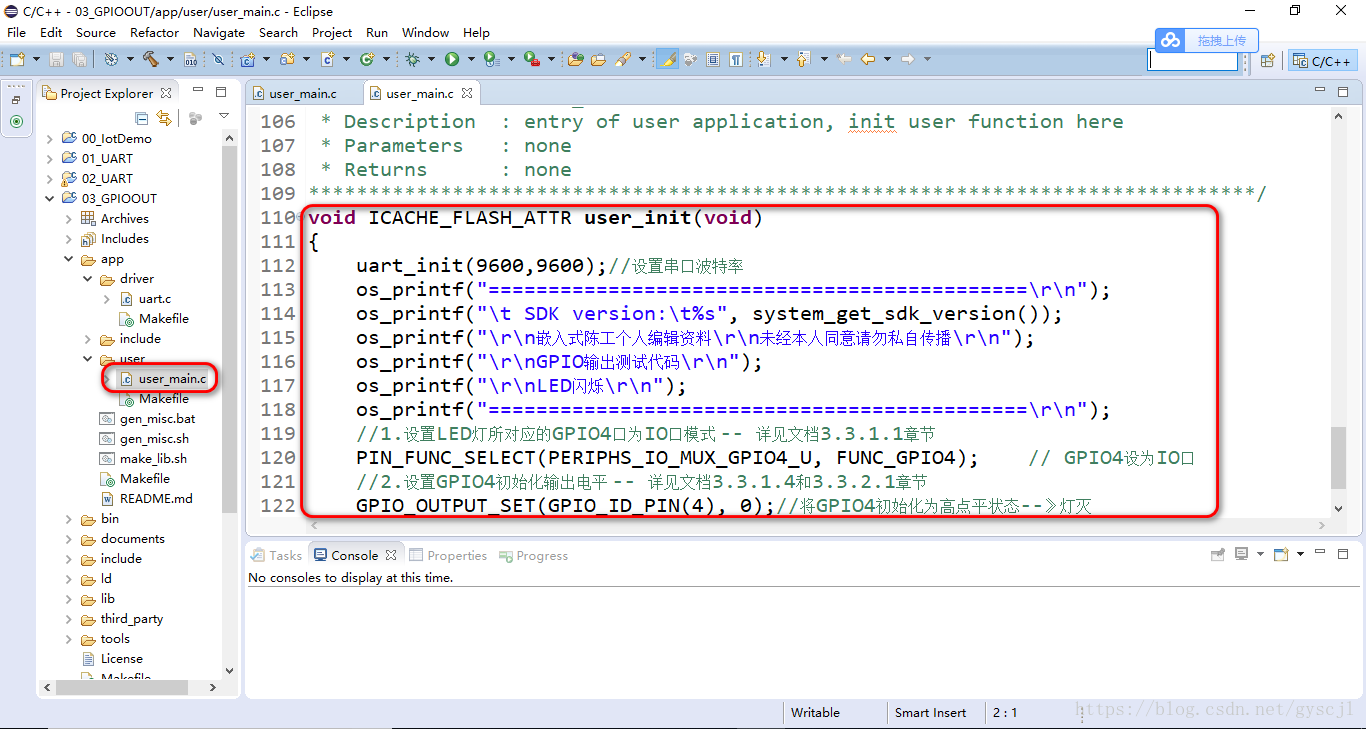Image resolution: width=1366 pixels, height=729 pixels.
Task: Toggle Link with Editor in Project Explorer
Action: pyautogui.click(x=164, y=119)
